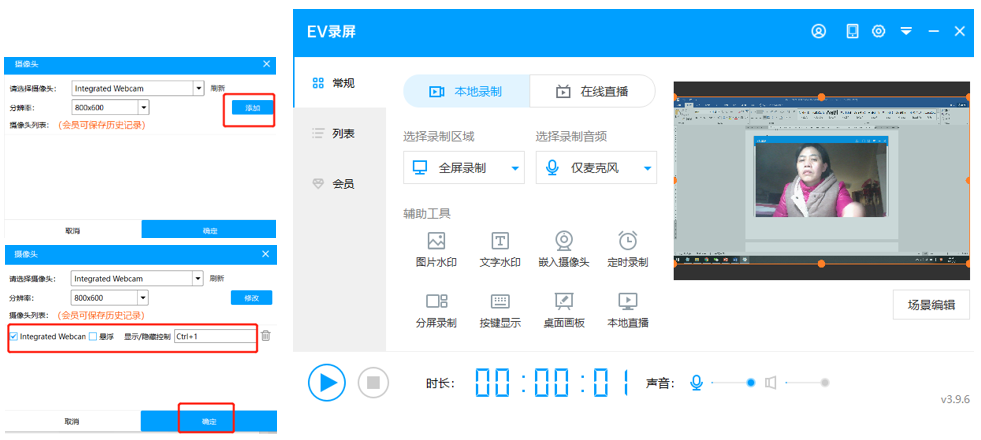Start recording with the blue play button
981x440 pixels.
click(x=327, y=382)
